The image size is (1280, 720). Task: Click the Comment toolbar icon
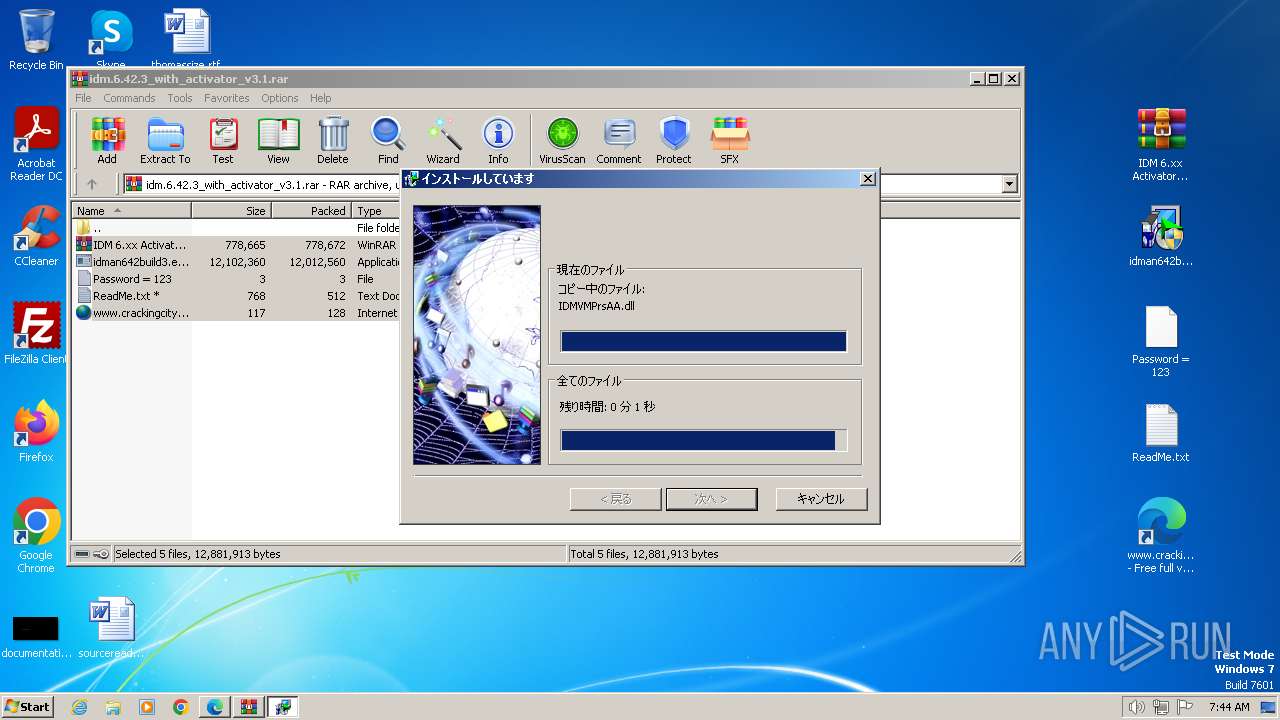[619, 140]
